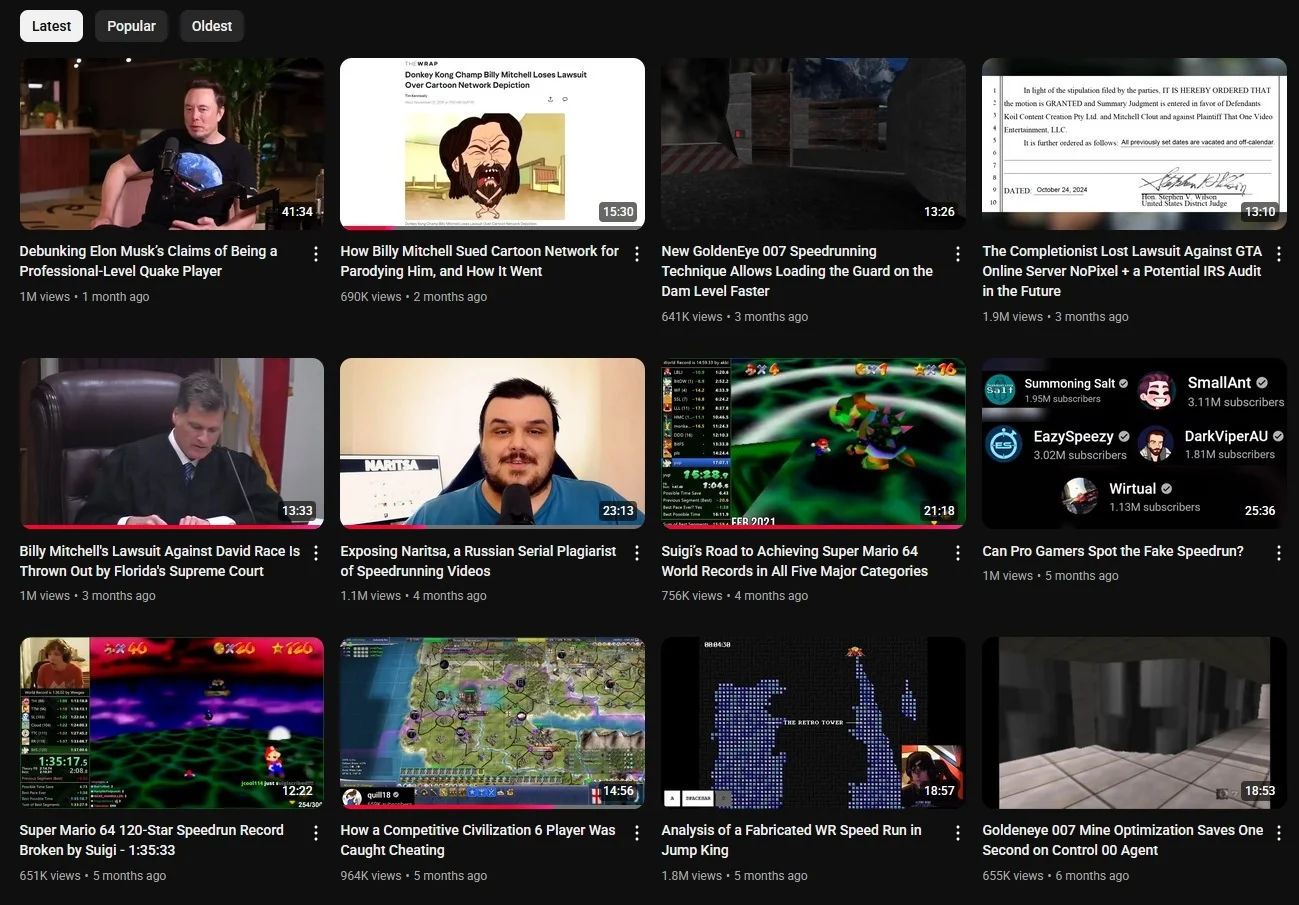Play the Civilization 6 map thumbnail, 14:56
Image resolution: width=1299 pixels, height=905 pixels.
pos(492,723)
